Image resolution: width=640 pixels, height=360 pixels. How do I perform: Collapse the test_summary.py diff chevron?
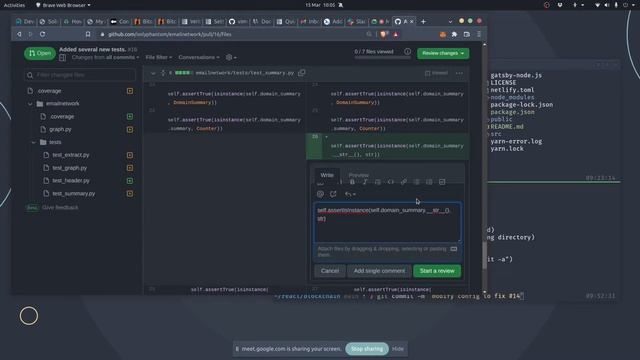[x=153, y=73]
